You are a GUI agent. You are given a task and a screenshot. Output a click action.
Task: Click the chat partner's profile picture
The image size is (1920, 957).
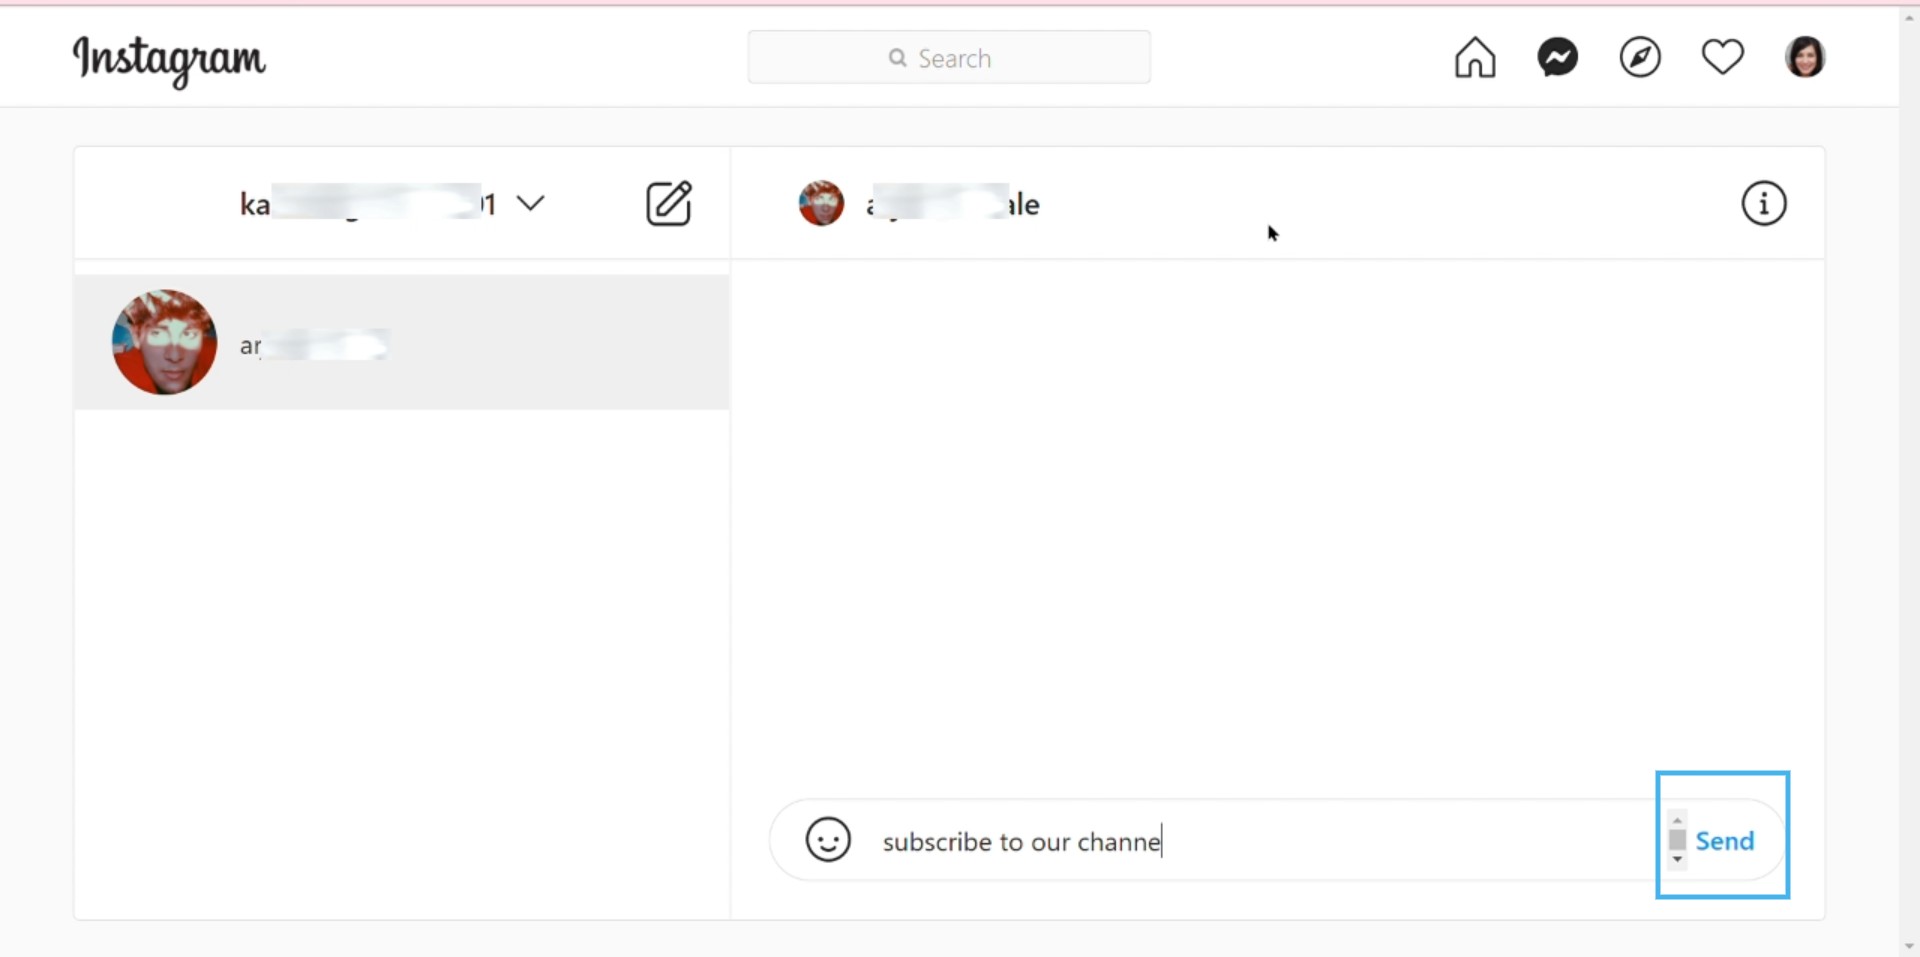pos(821,203)
